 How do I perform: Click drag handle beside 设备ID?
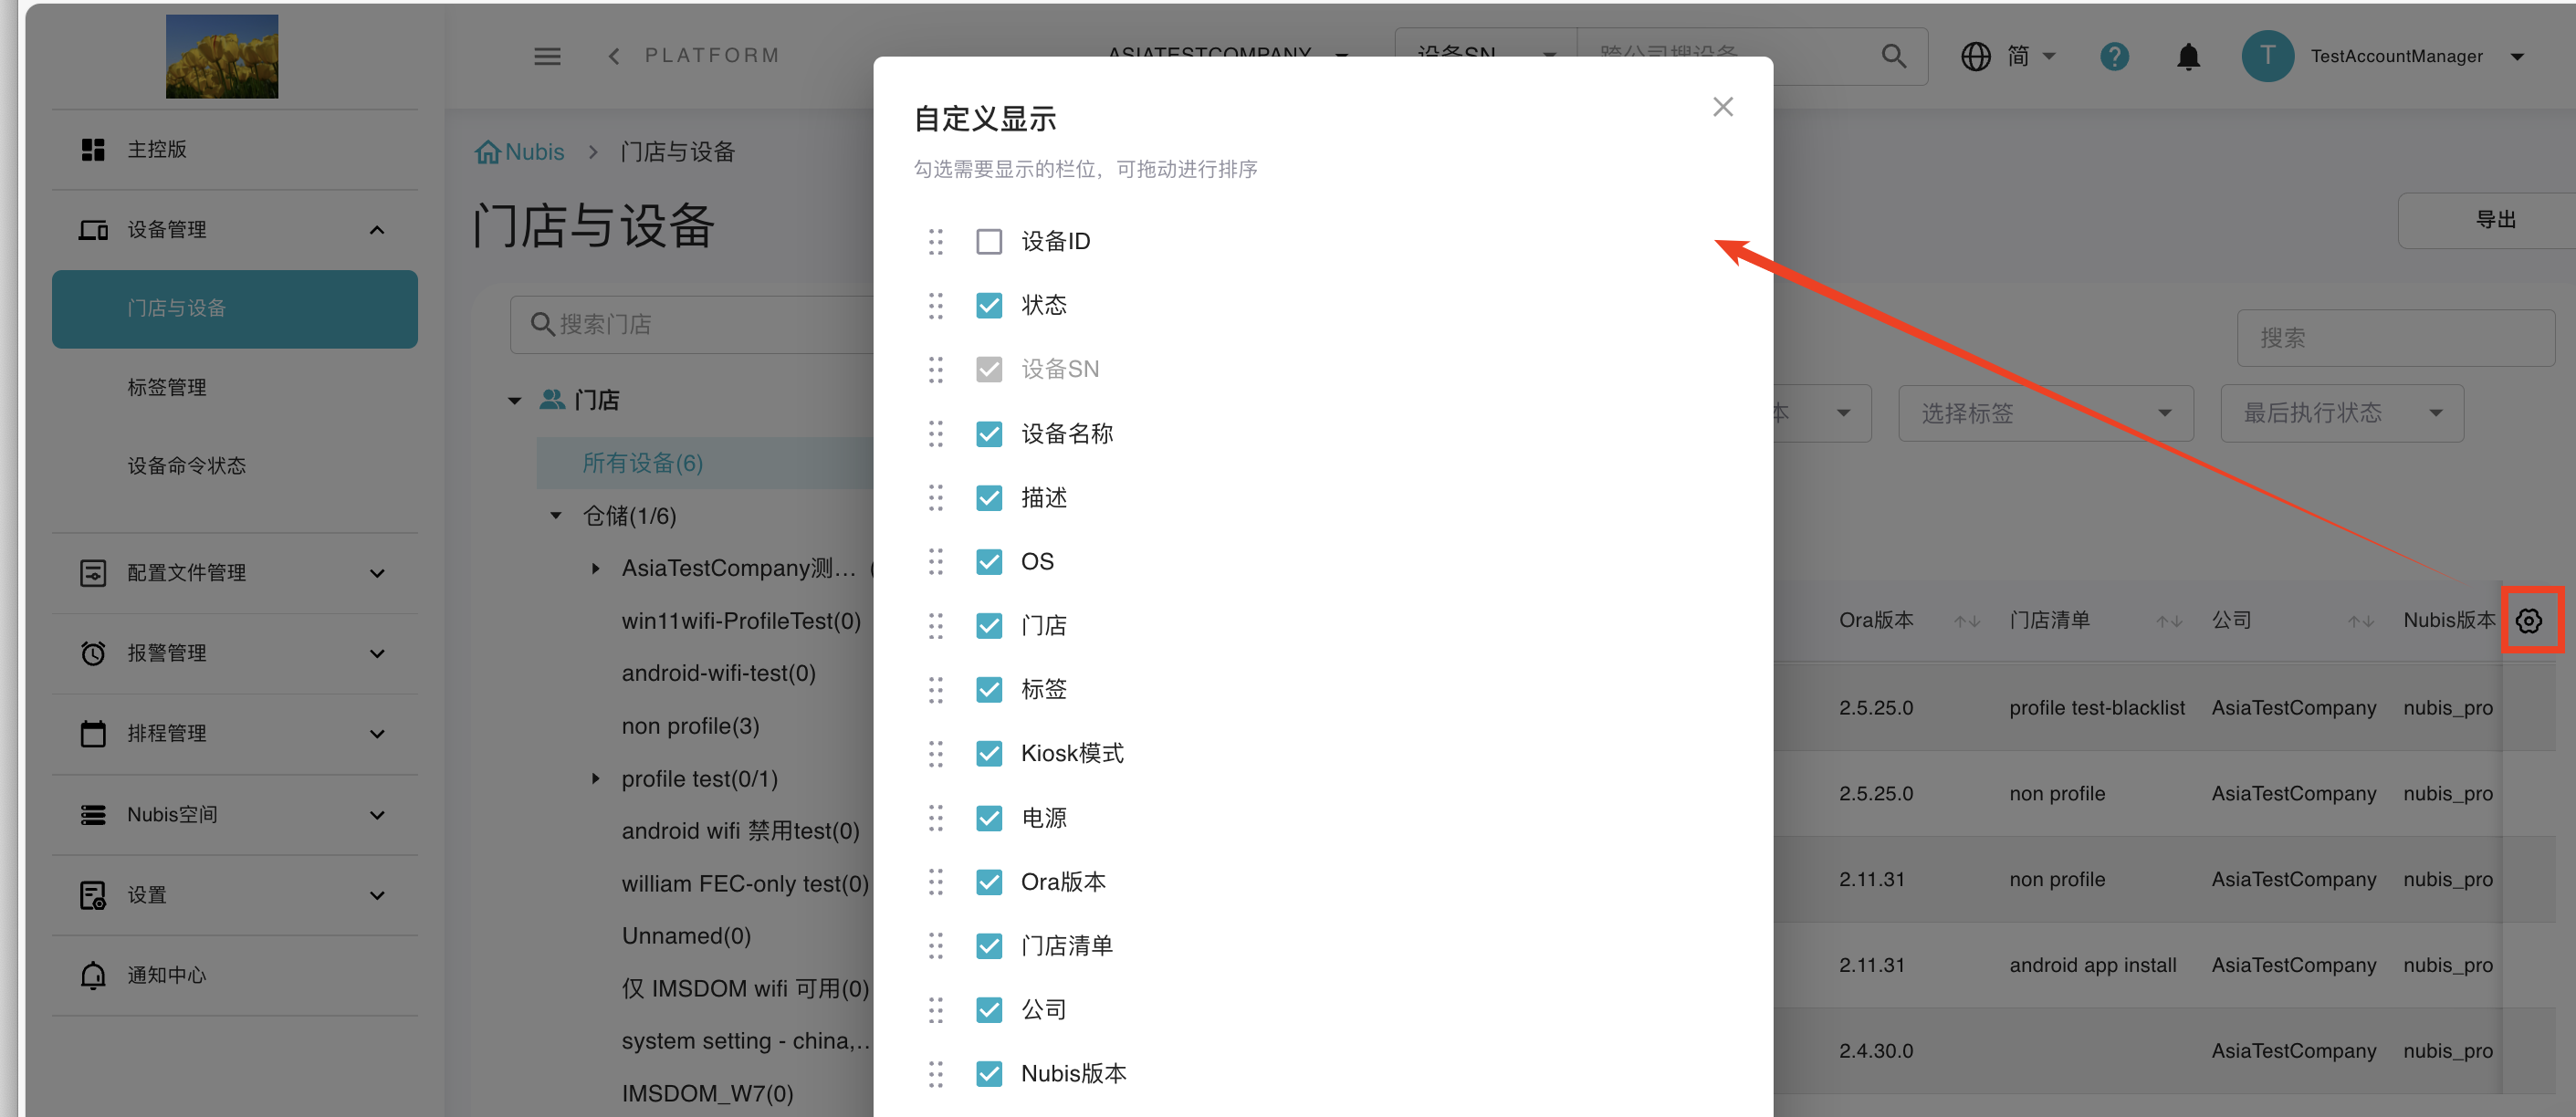[935, 241]
